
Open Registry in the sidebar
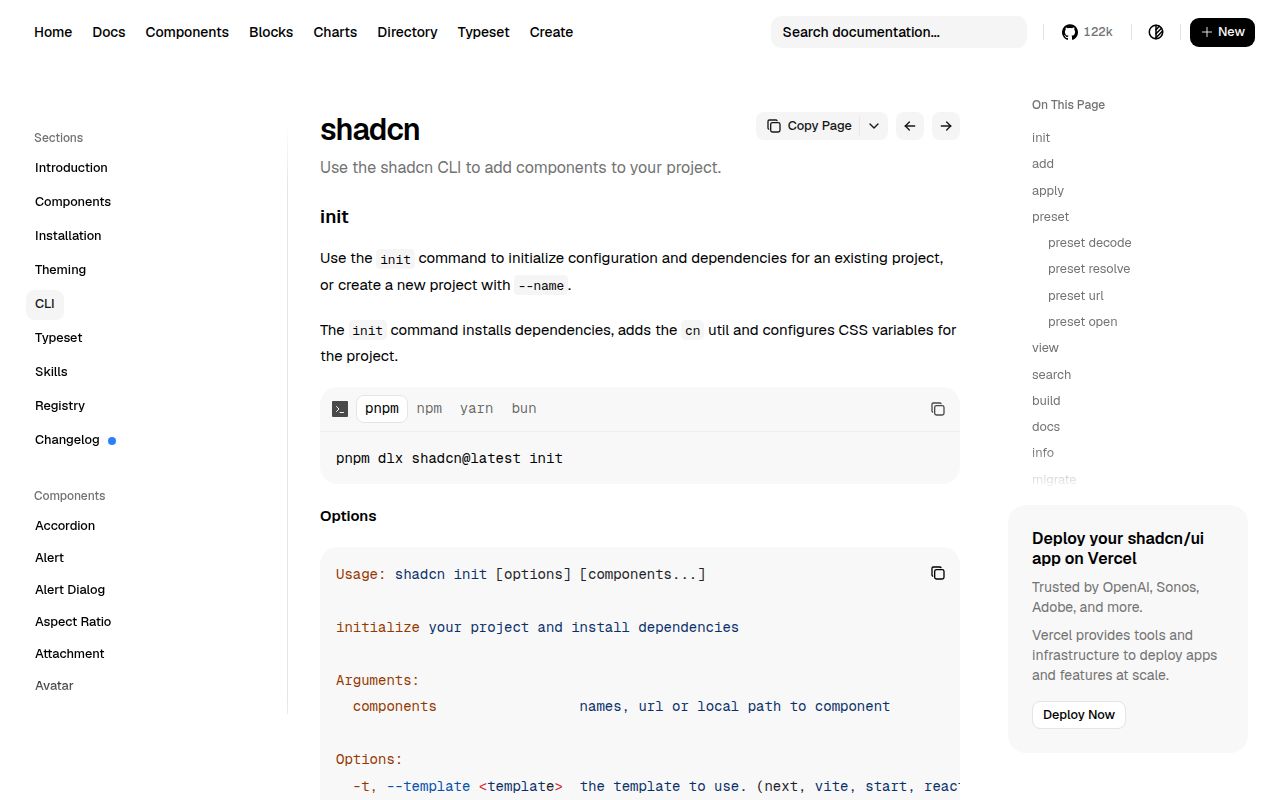pyautogui.click(x=60, y=406)
